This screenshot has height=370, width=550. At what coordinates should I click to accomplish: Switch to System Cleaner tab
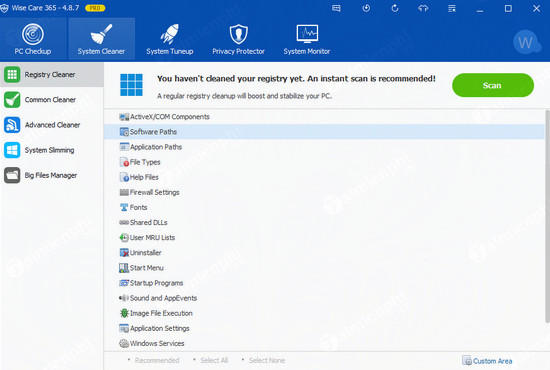pos(101,39)
